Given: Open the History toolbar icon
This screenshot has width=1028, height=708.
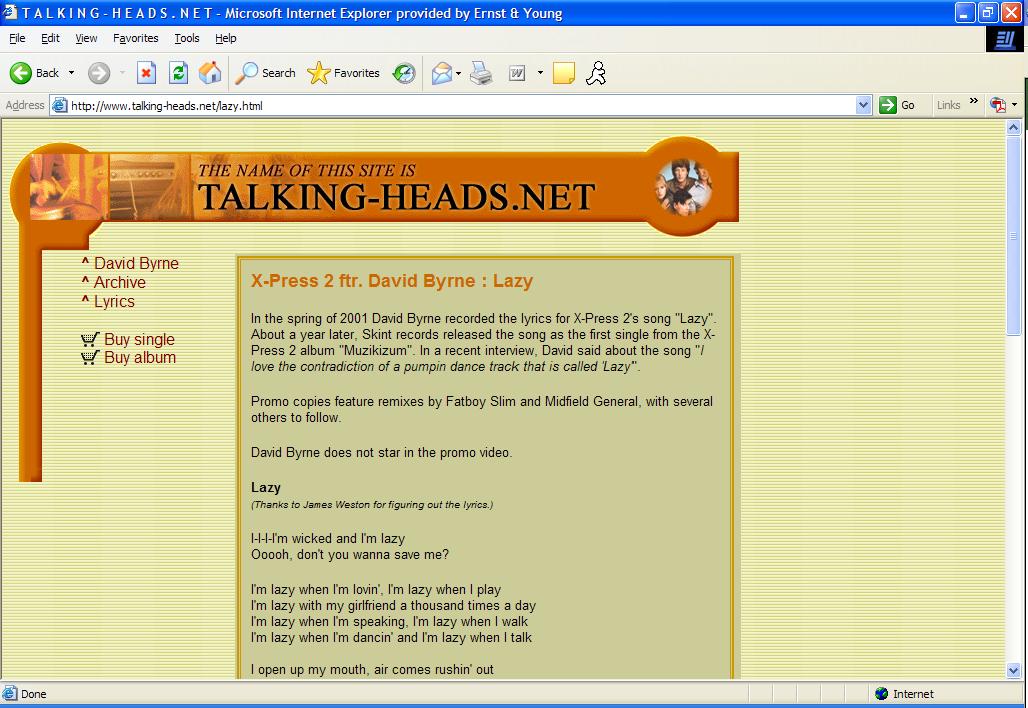Looking at the screenshot, I should [404, 73].
